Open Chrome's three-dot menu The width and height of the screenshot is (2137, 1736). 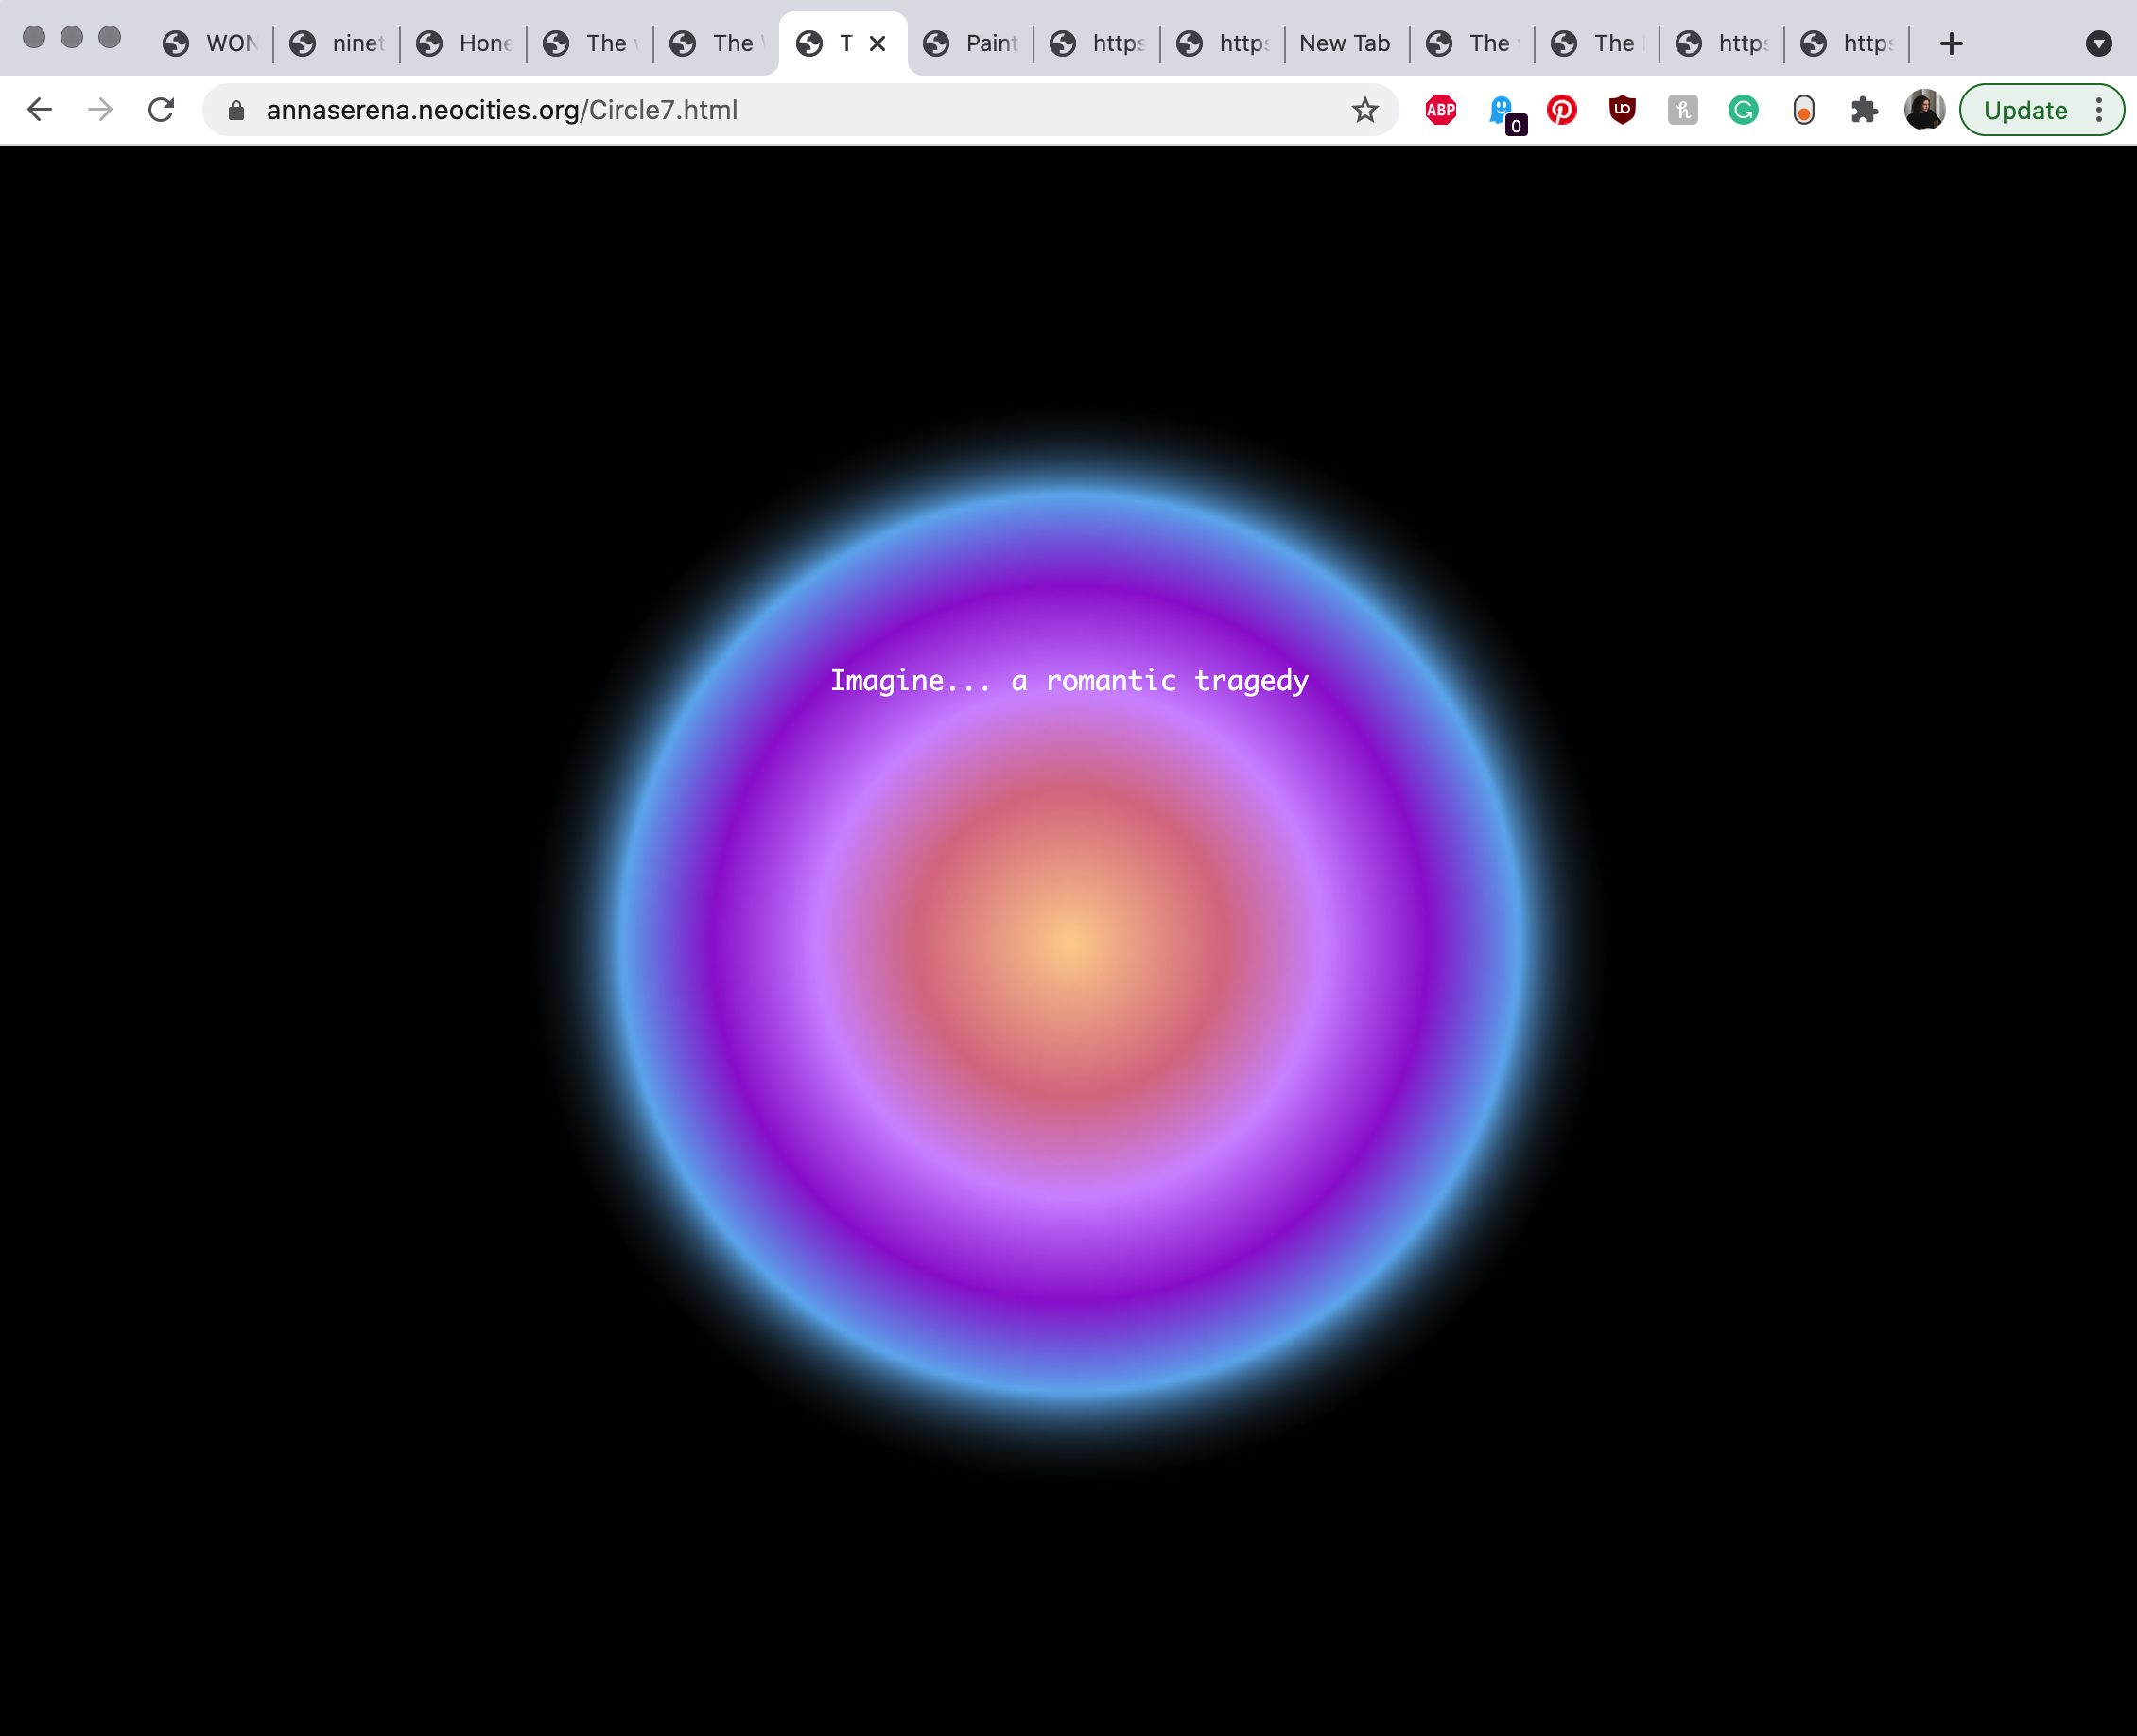(x=2099, y=110)
